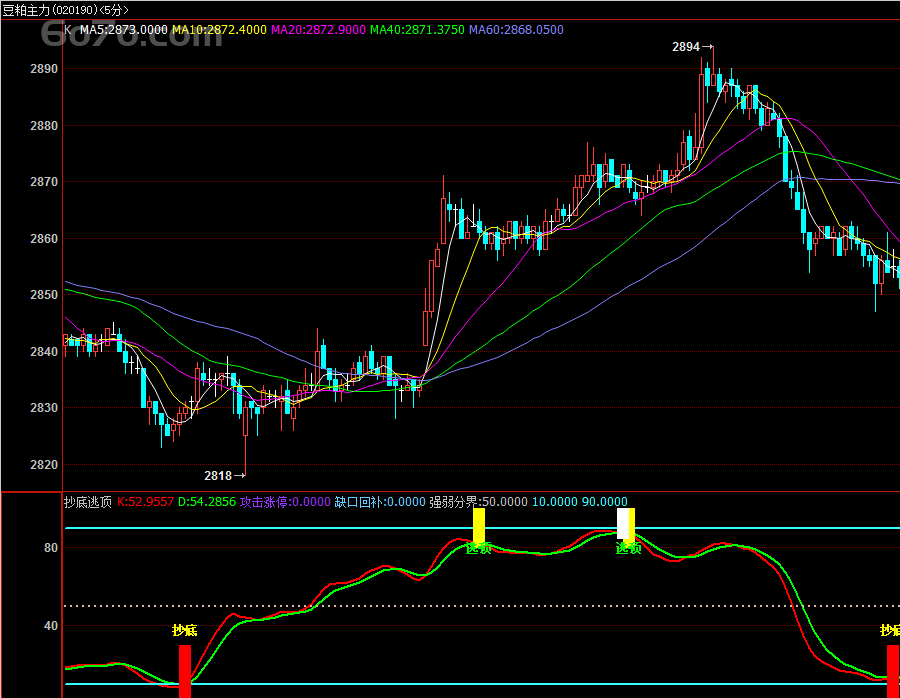
Task: Click the 2850 price axis label
Action: click(44, 294)
